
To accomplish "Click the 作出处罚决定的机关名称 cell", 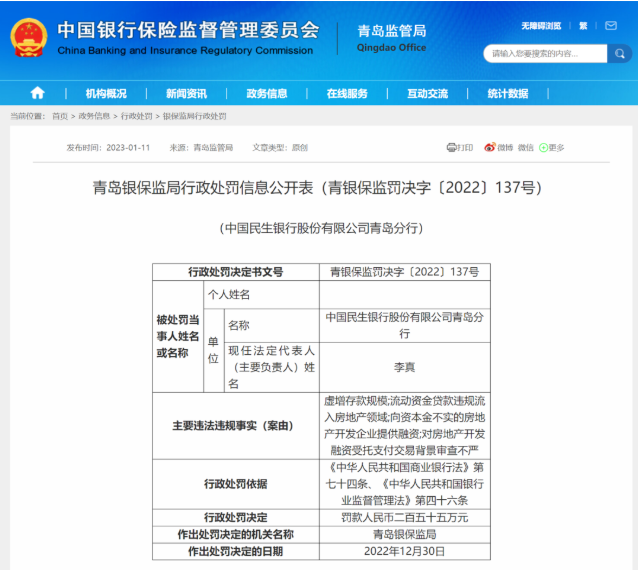I will pyautogui.click(x=236, y=534).
